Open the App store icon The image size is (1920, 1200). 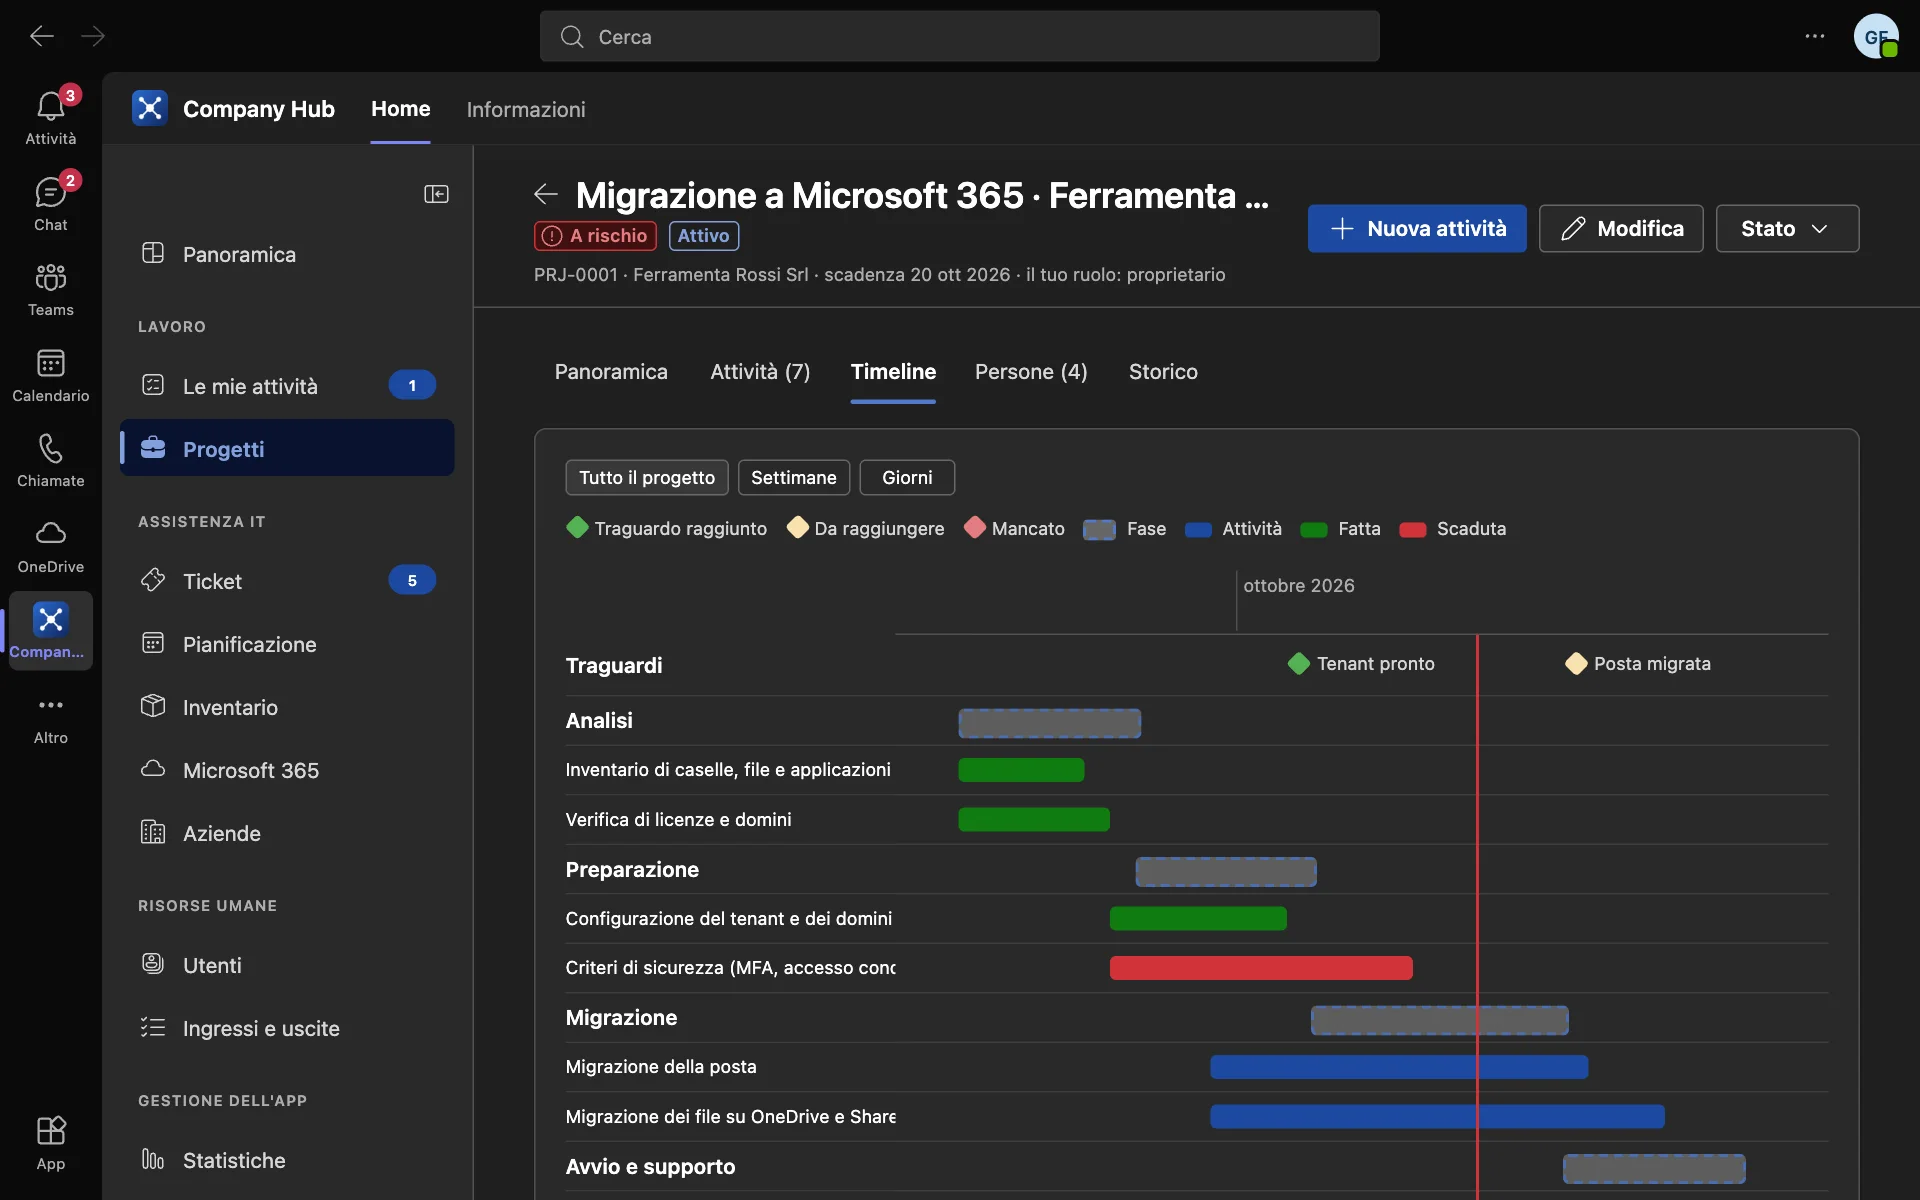coord(50,1143)
